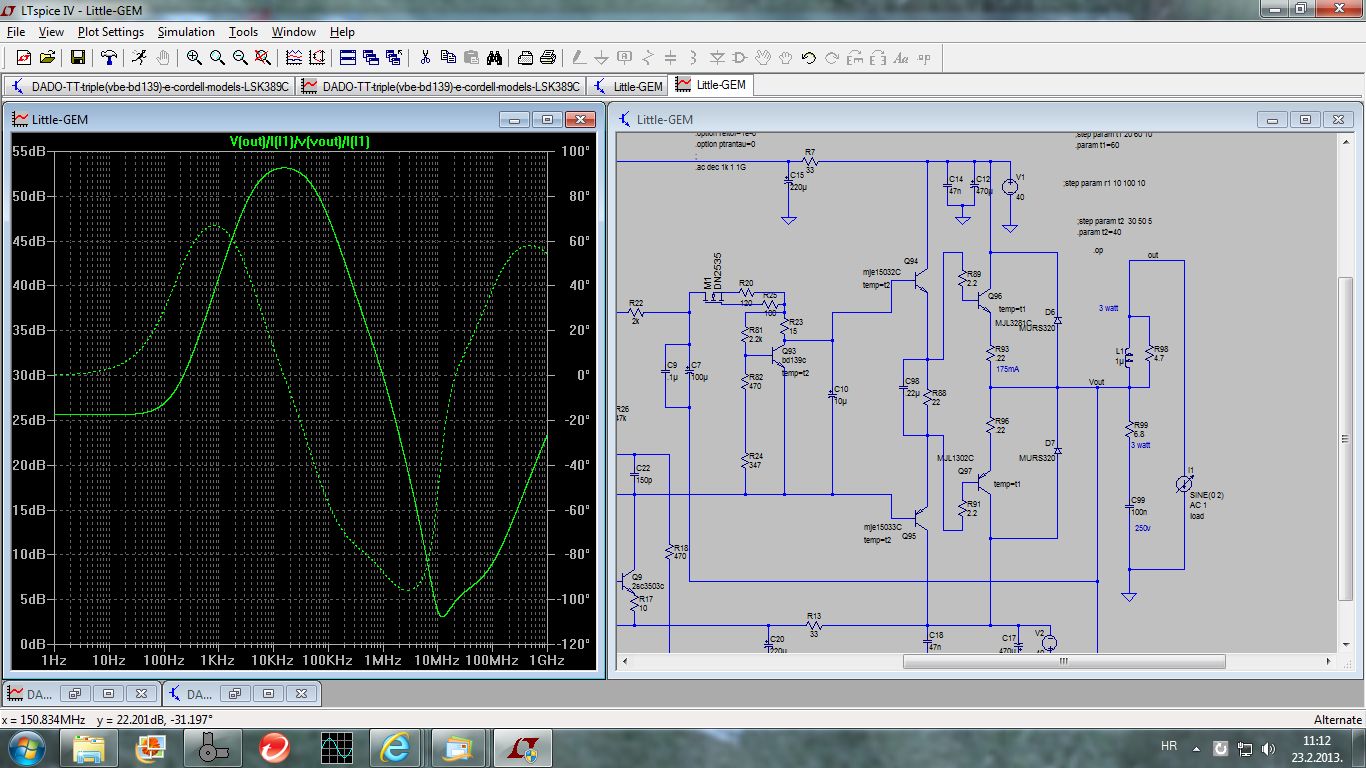Click the Place Ground icon
The image size is (1366, 768).
pyautogui.click(x=602, y=58)
